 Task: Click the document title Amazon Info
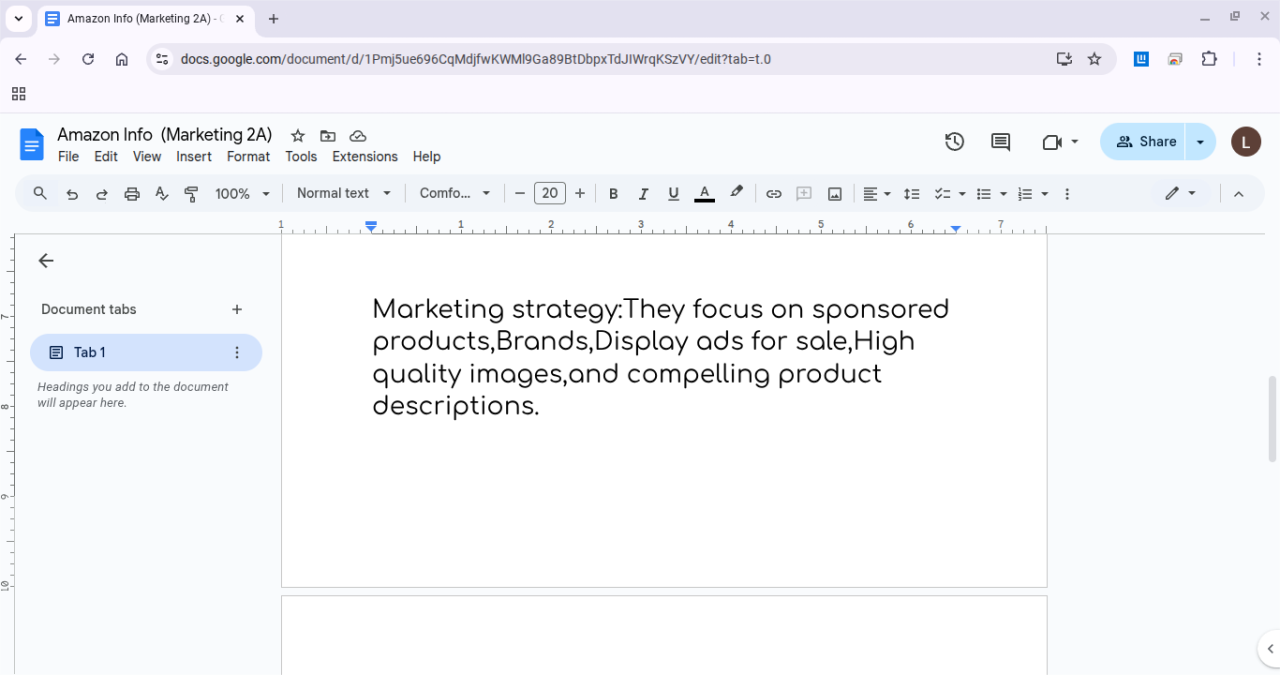[165, 135]
